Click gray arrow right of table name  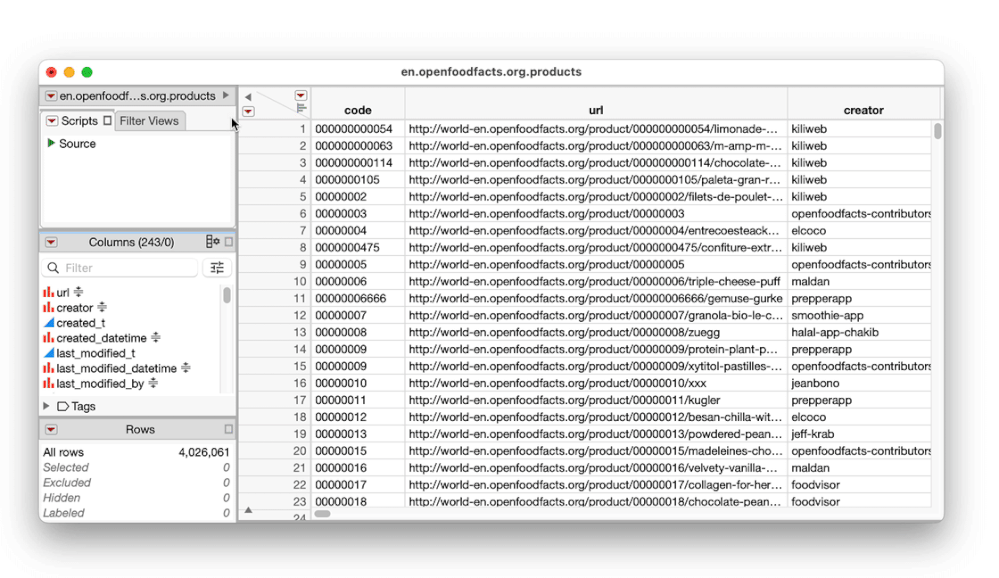(x=226, y=96)
